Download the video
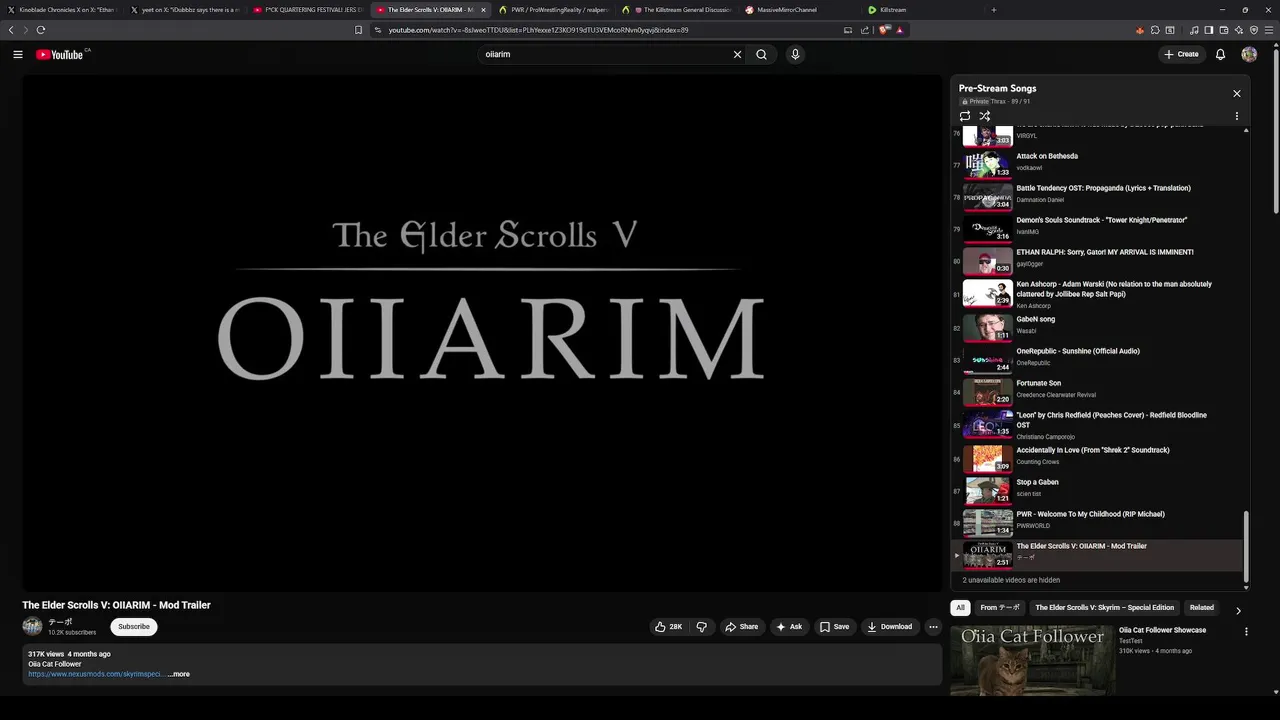This screenshot has width=1280, height=720. pyautogui.click(x=890, y=627)
